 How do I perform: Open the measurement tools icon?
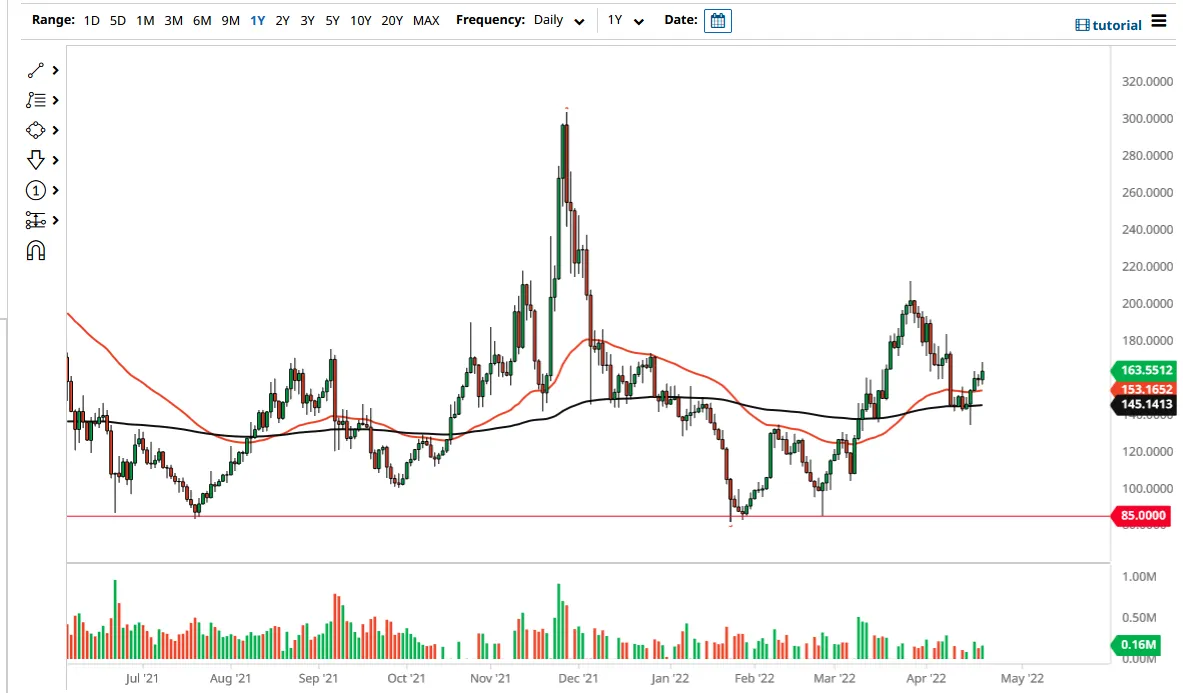(x=35, y=220)
